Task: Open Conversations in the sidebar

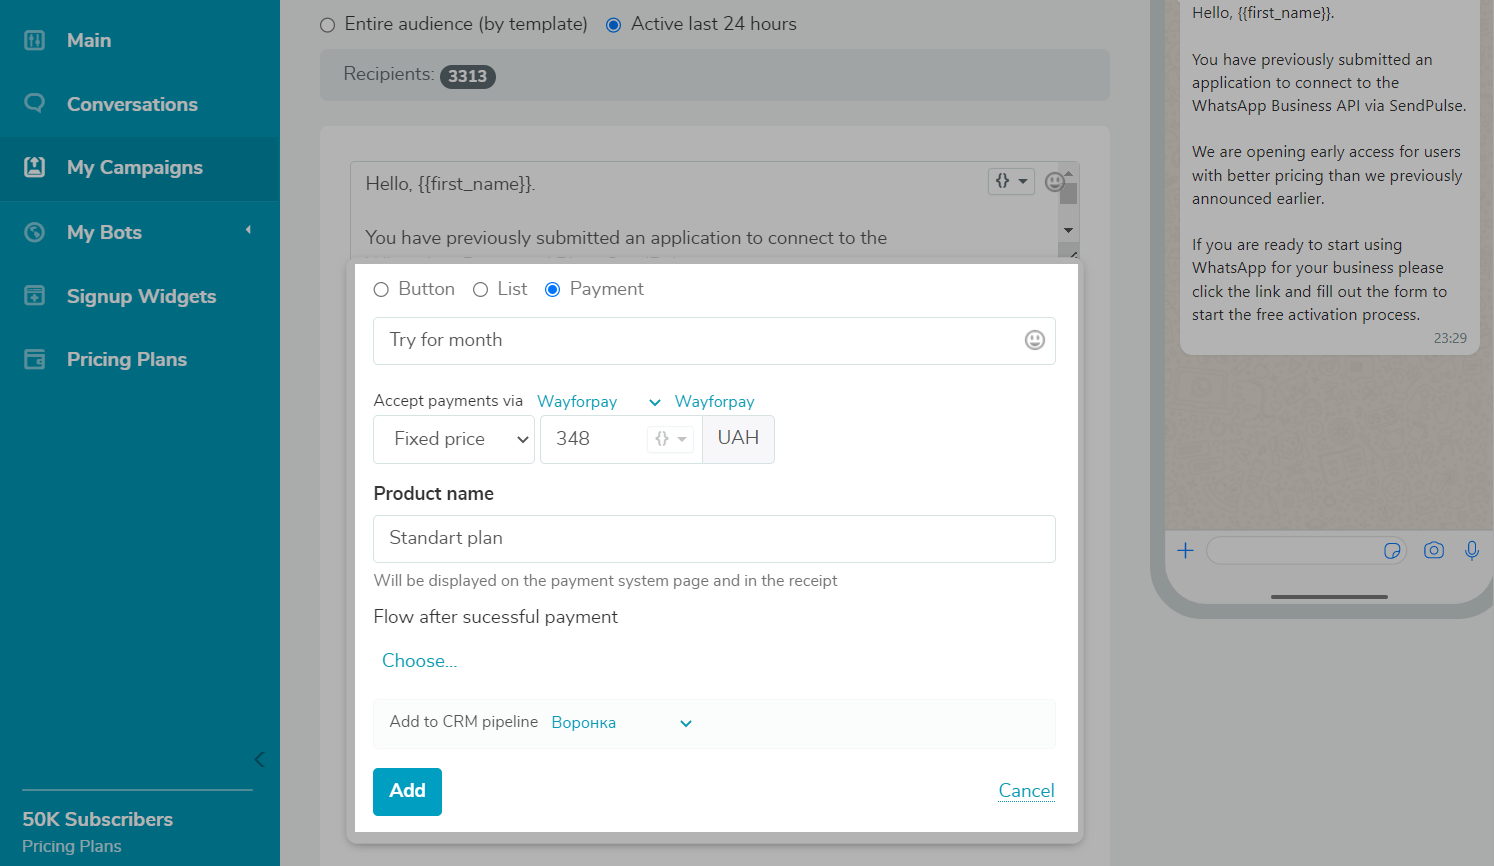Action: pyautogui.click(x=132, y=104)
